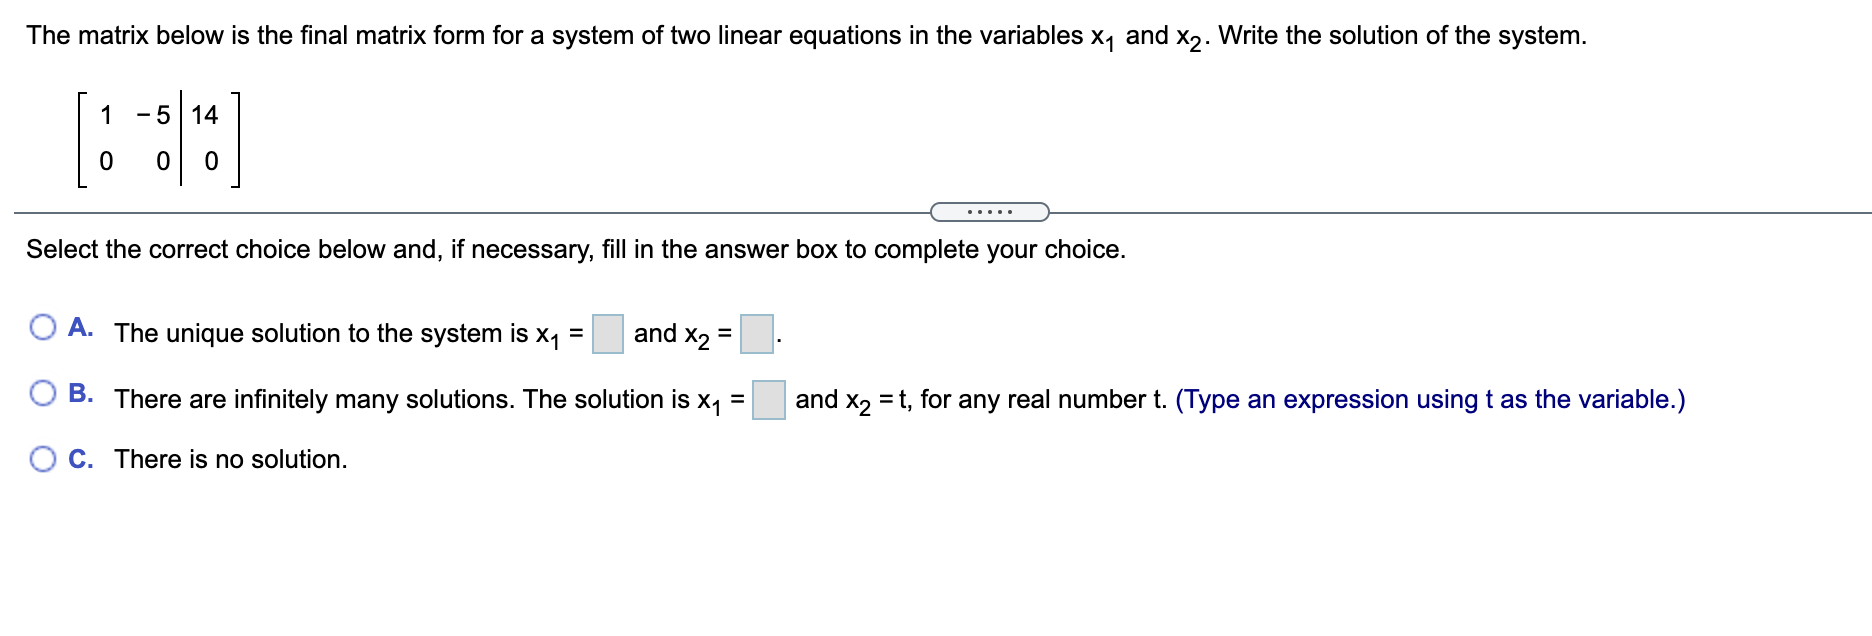Click 'Select the correct choice below' text
Screen dimensions: 1872x636
coord(576,249)
